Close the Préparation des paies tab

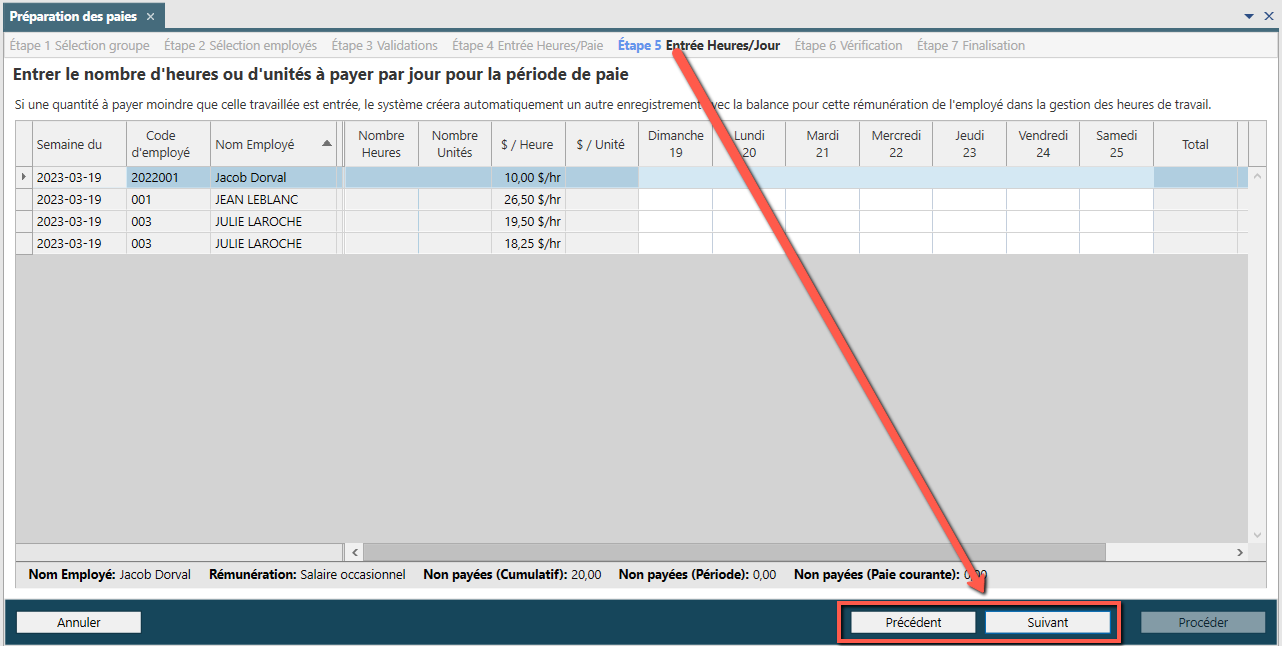coord(150,17)
